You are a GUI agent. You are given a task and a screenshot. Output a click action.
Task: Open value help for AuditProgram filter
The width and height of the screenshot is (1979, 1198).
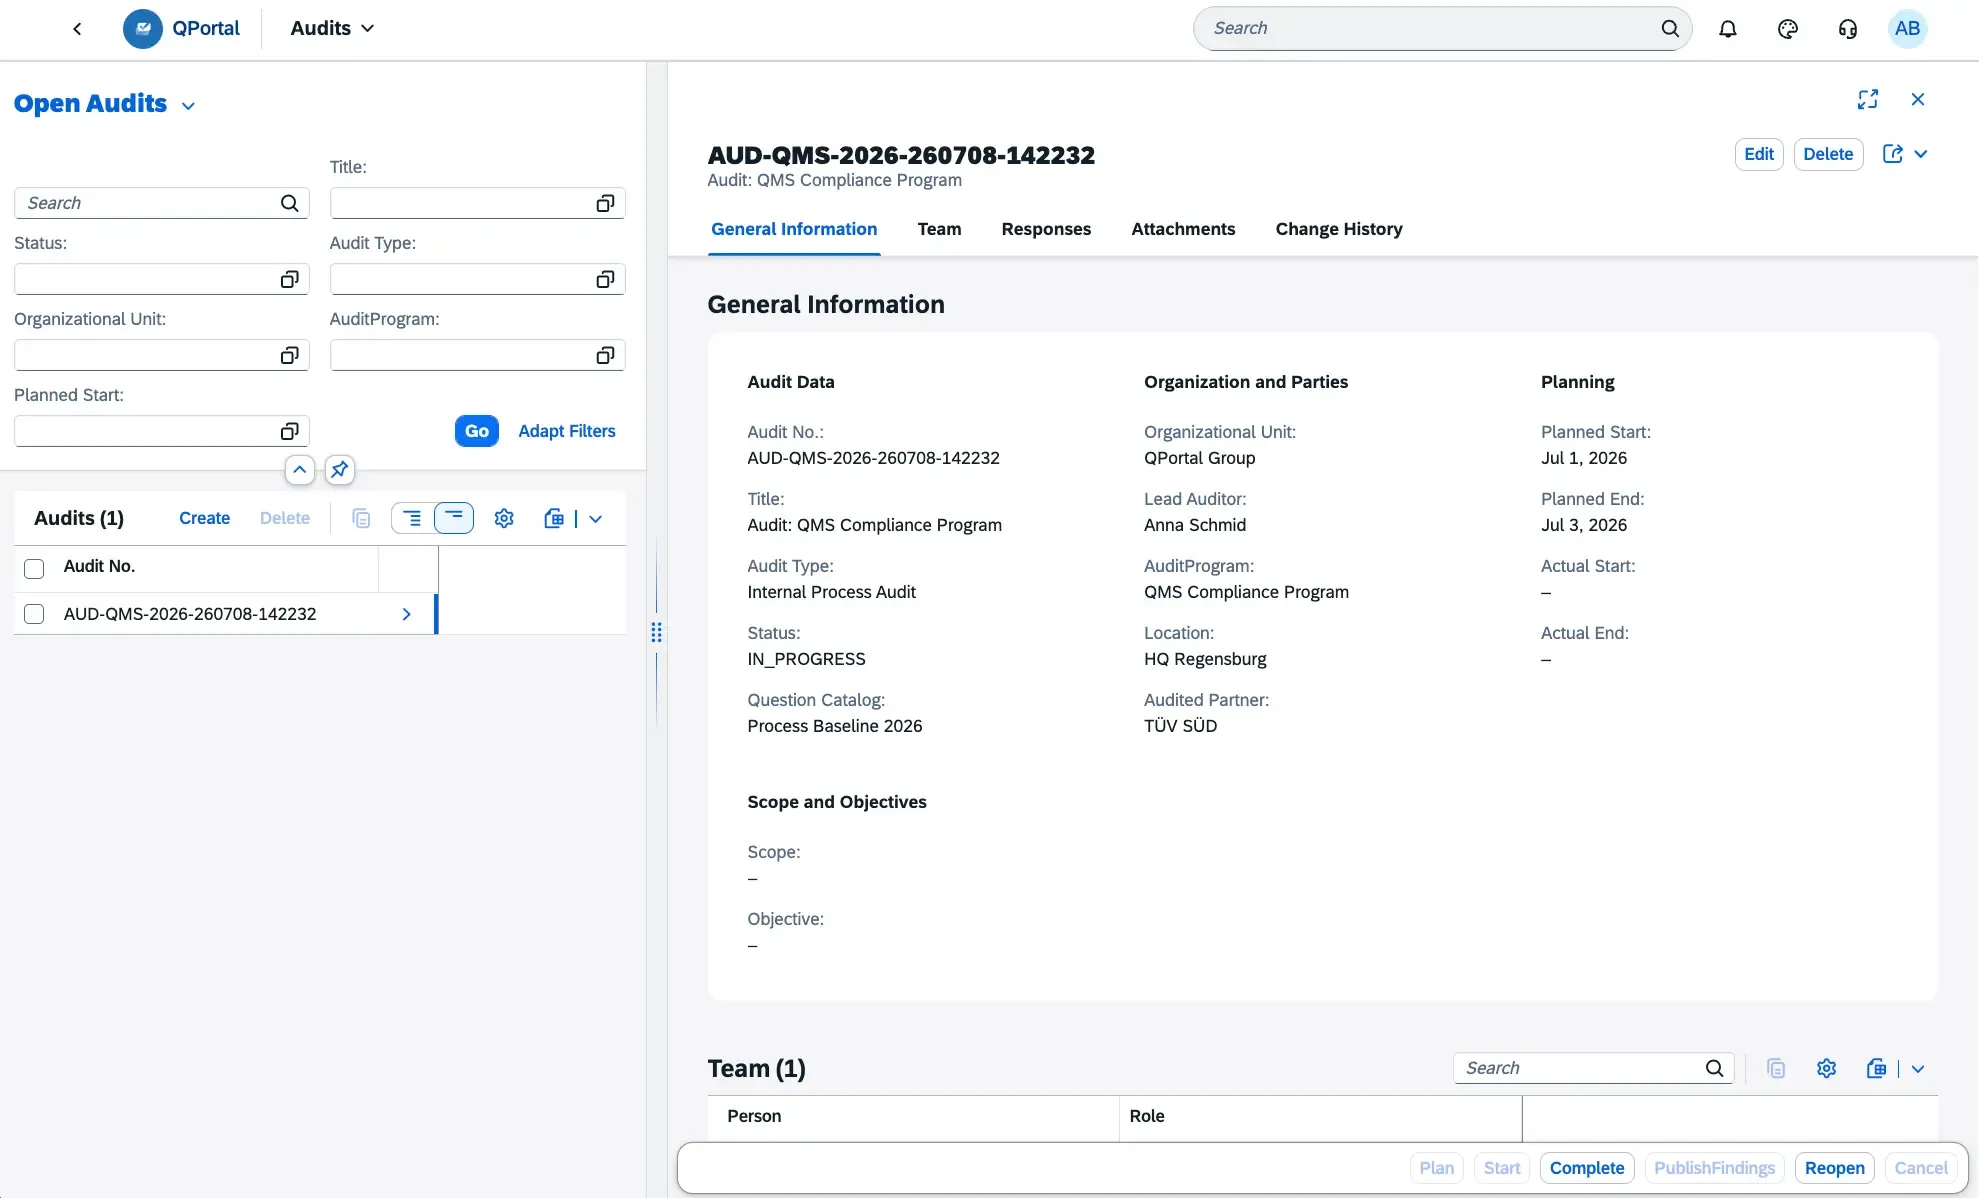pos(605,355)
